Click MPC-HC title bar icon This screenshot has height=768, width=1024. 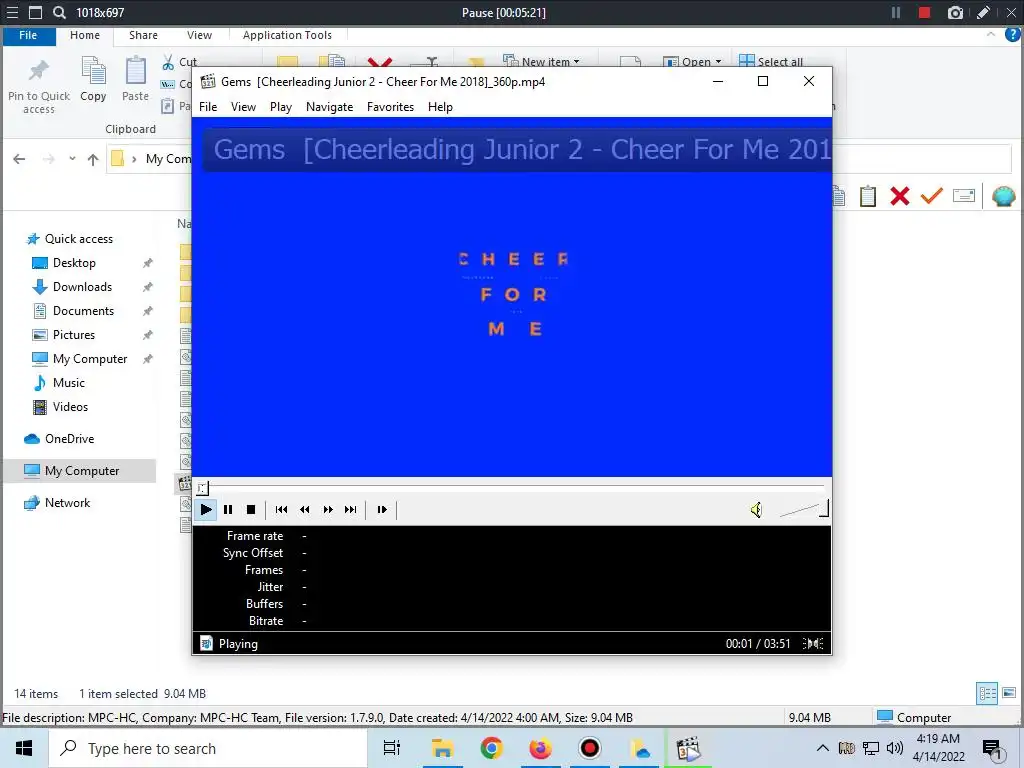click(208, 82)
